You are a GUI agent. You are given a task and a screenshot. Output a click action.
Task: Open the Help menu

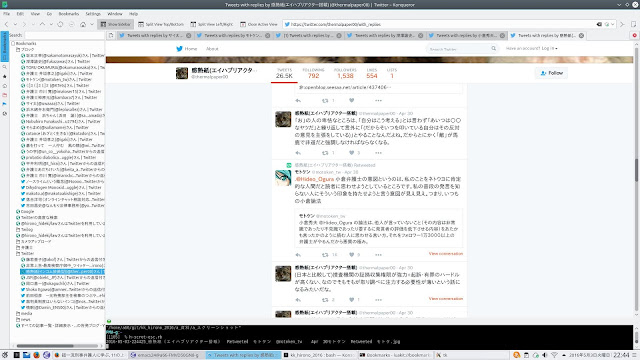133,13
